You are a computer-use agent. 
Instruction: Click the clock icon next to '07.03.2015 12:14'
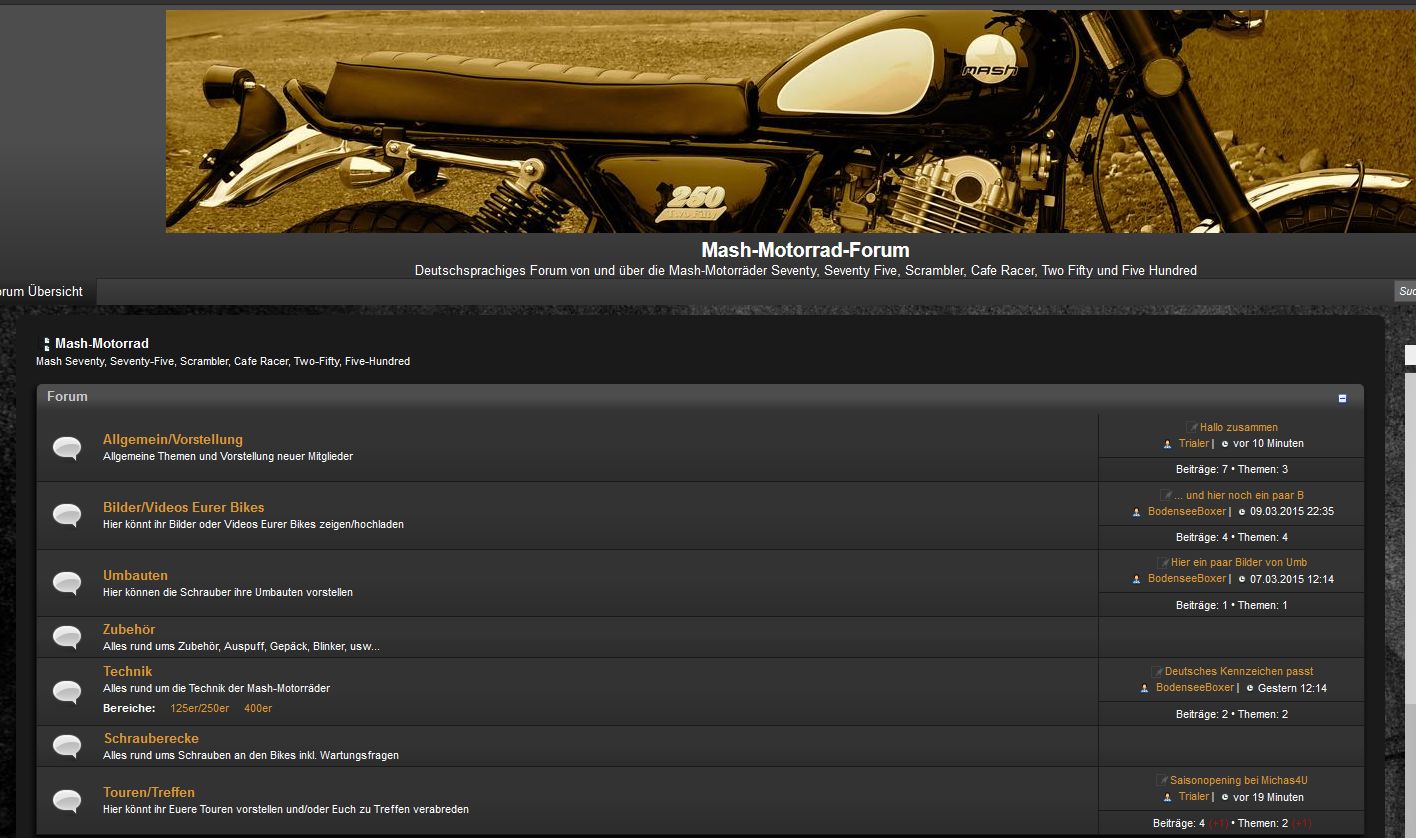1241,579
